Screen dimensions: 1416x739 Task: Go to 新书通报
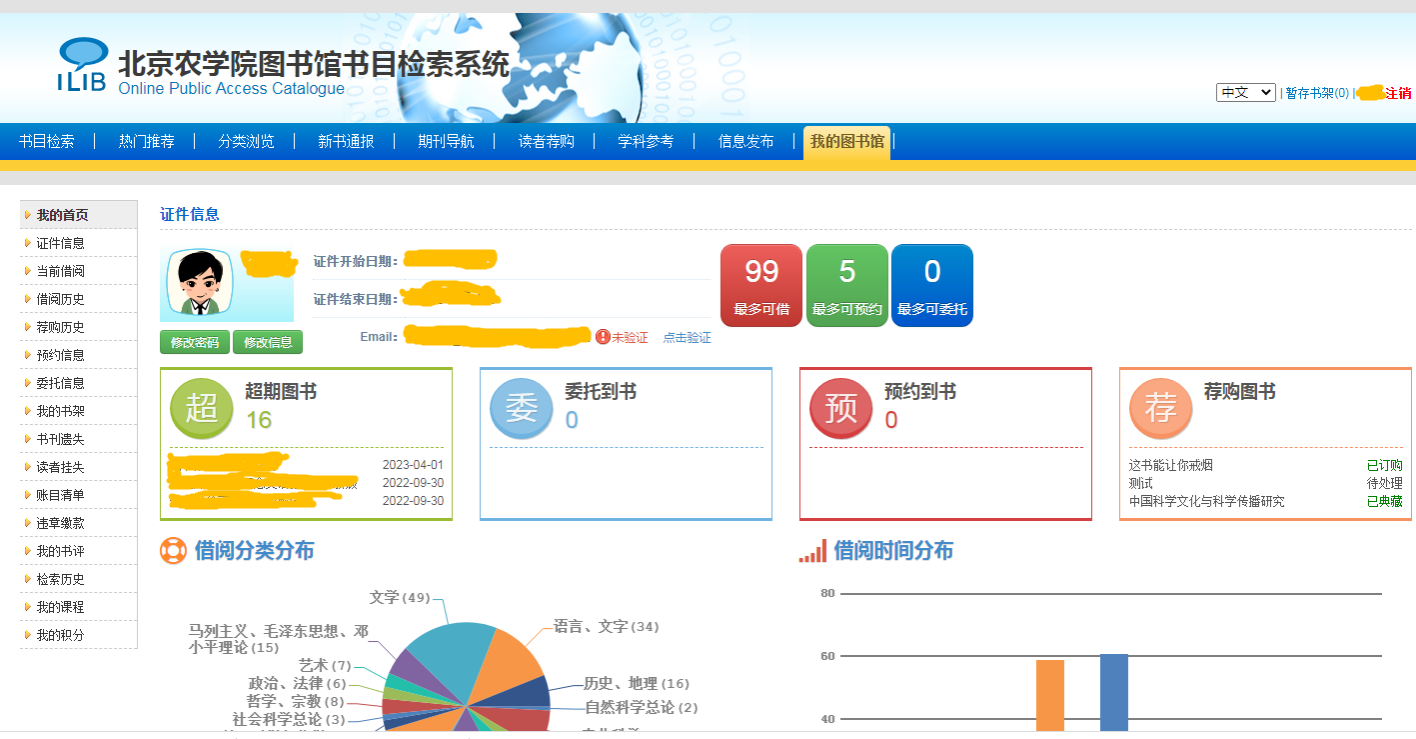[346, 141]
